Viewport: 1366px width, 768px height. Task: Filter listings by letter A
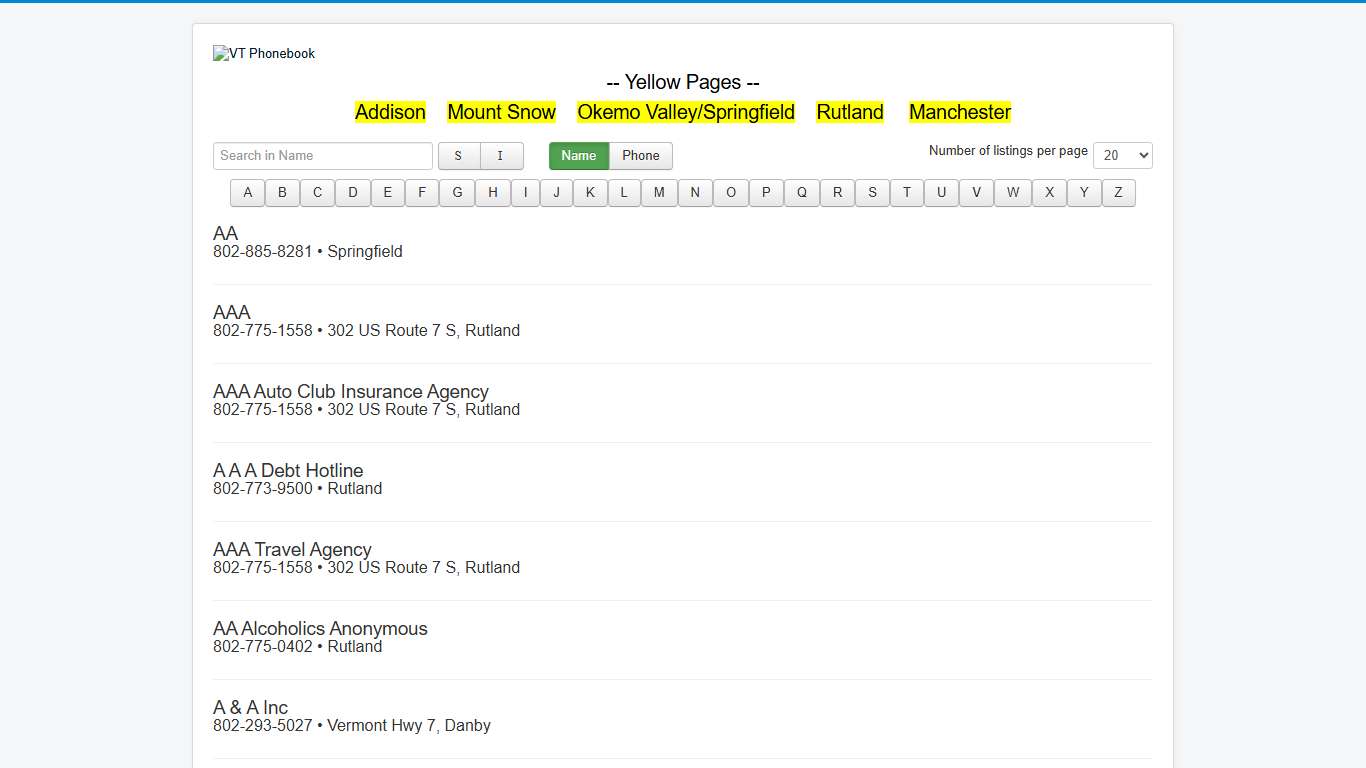pos(247,193)
